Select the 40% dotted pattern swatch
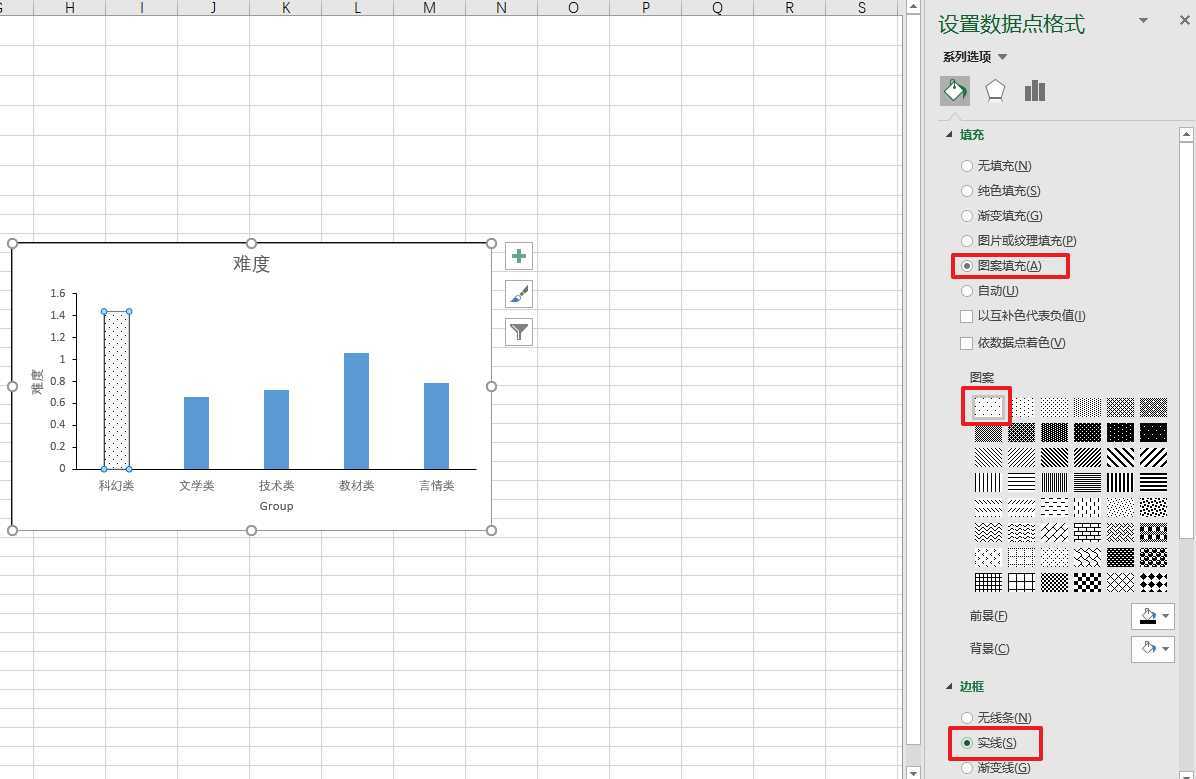Viewport: 1196px width, 779px height. 1153,407
